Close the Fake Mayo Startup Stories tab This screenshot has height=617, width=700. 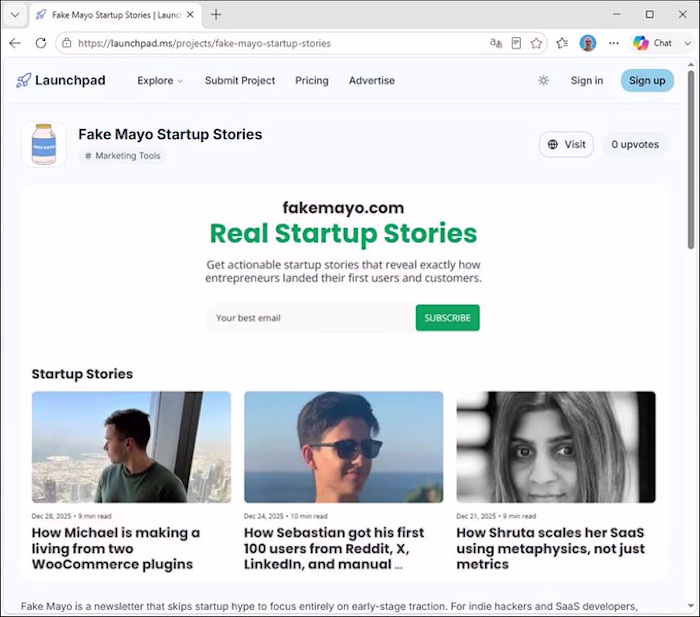[x=190, y=15]
